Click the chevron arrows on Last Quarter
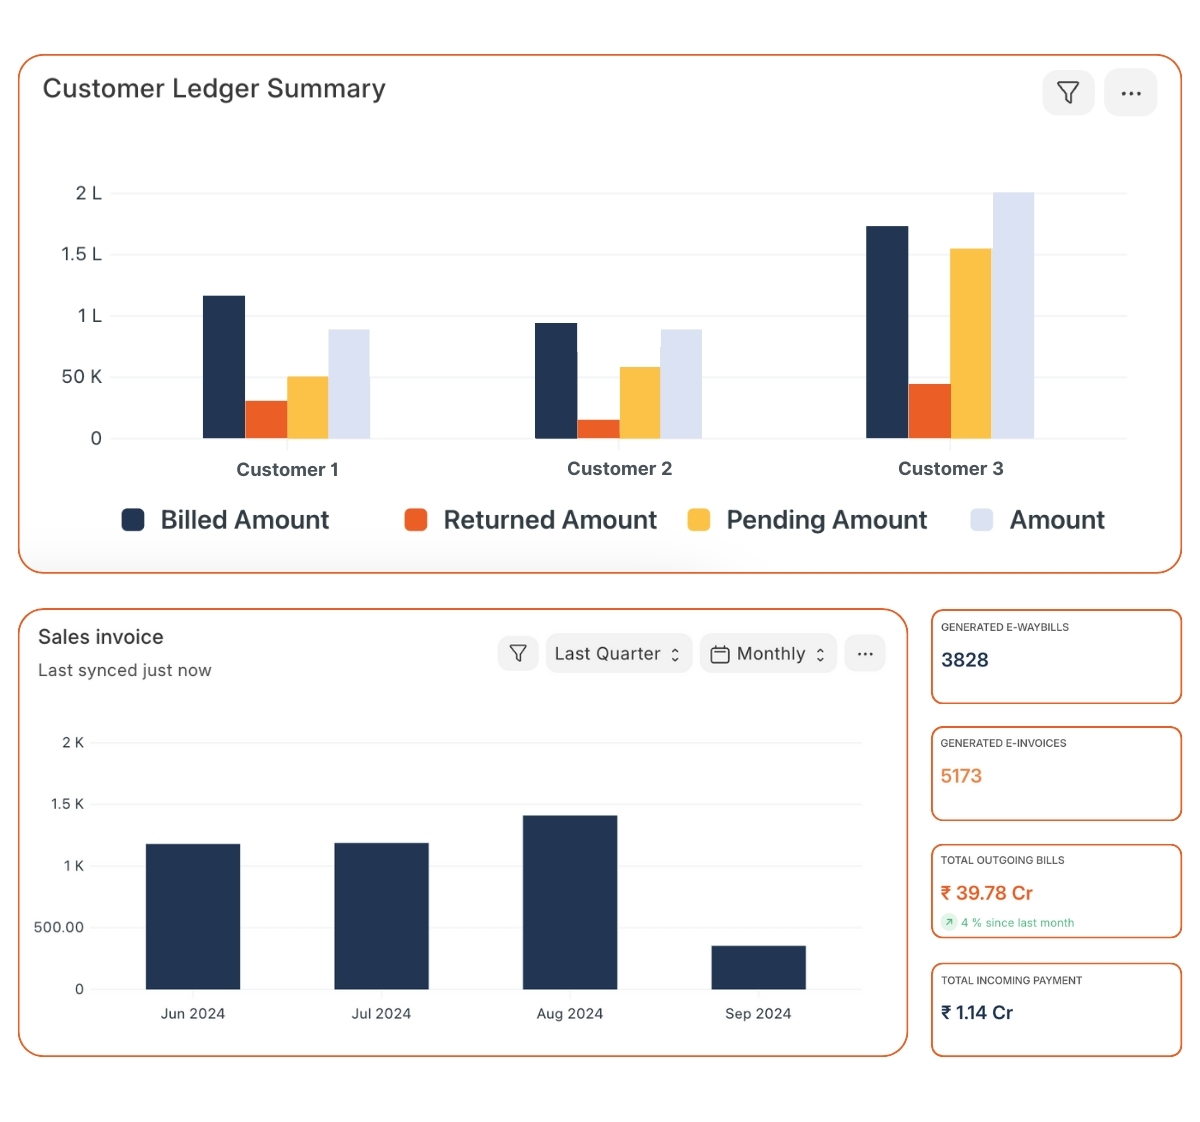 tap(676, 655)
